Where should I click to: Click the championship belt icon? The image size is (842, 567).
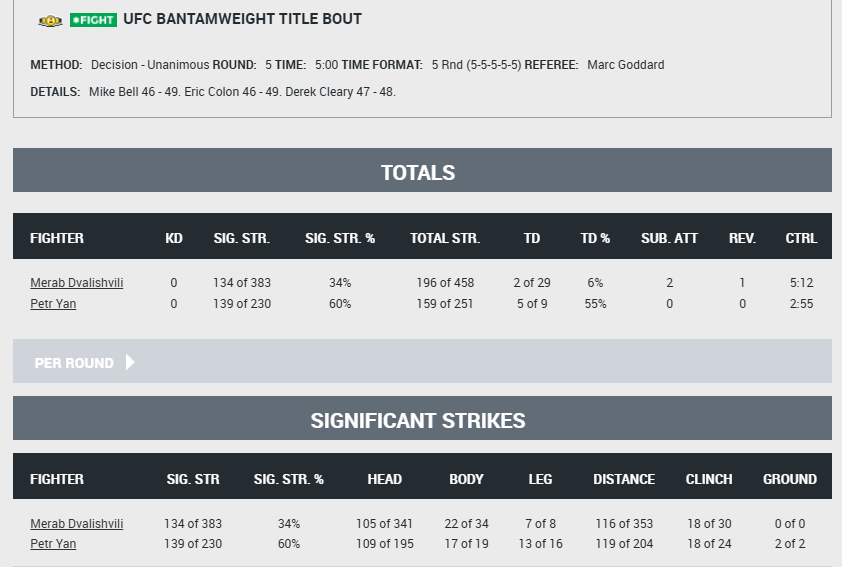[x=50, y=21]
